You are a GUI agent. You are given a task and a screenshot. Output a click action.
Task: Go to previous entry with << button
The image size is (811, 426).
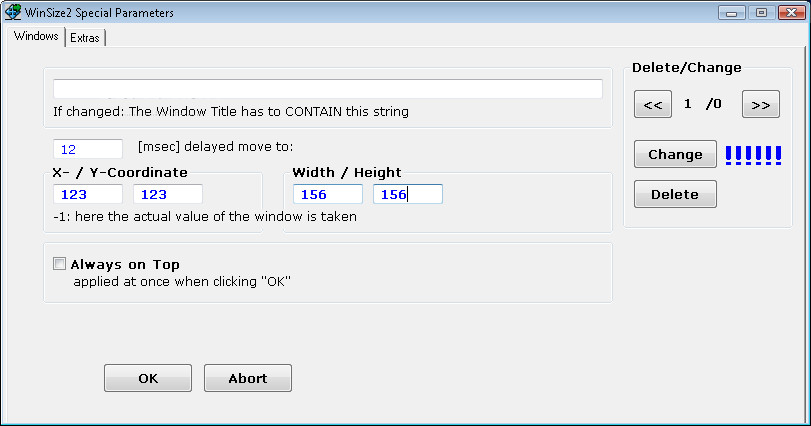(653, 104)
